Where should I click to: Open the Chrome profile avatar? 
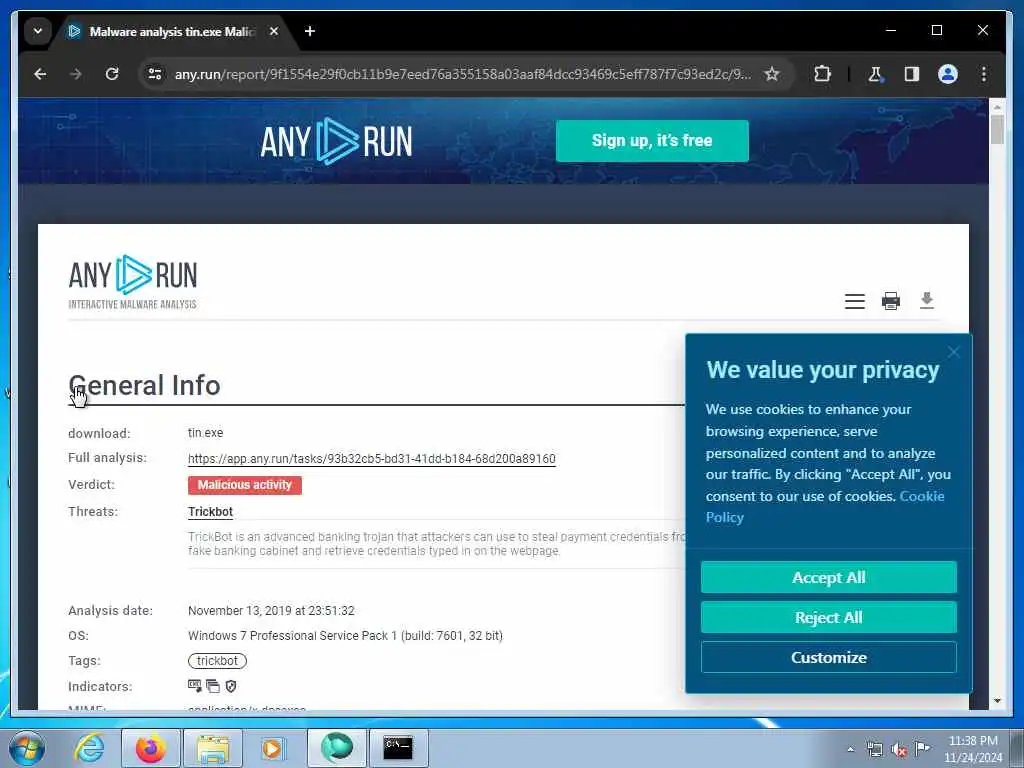948,74
